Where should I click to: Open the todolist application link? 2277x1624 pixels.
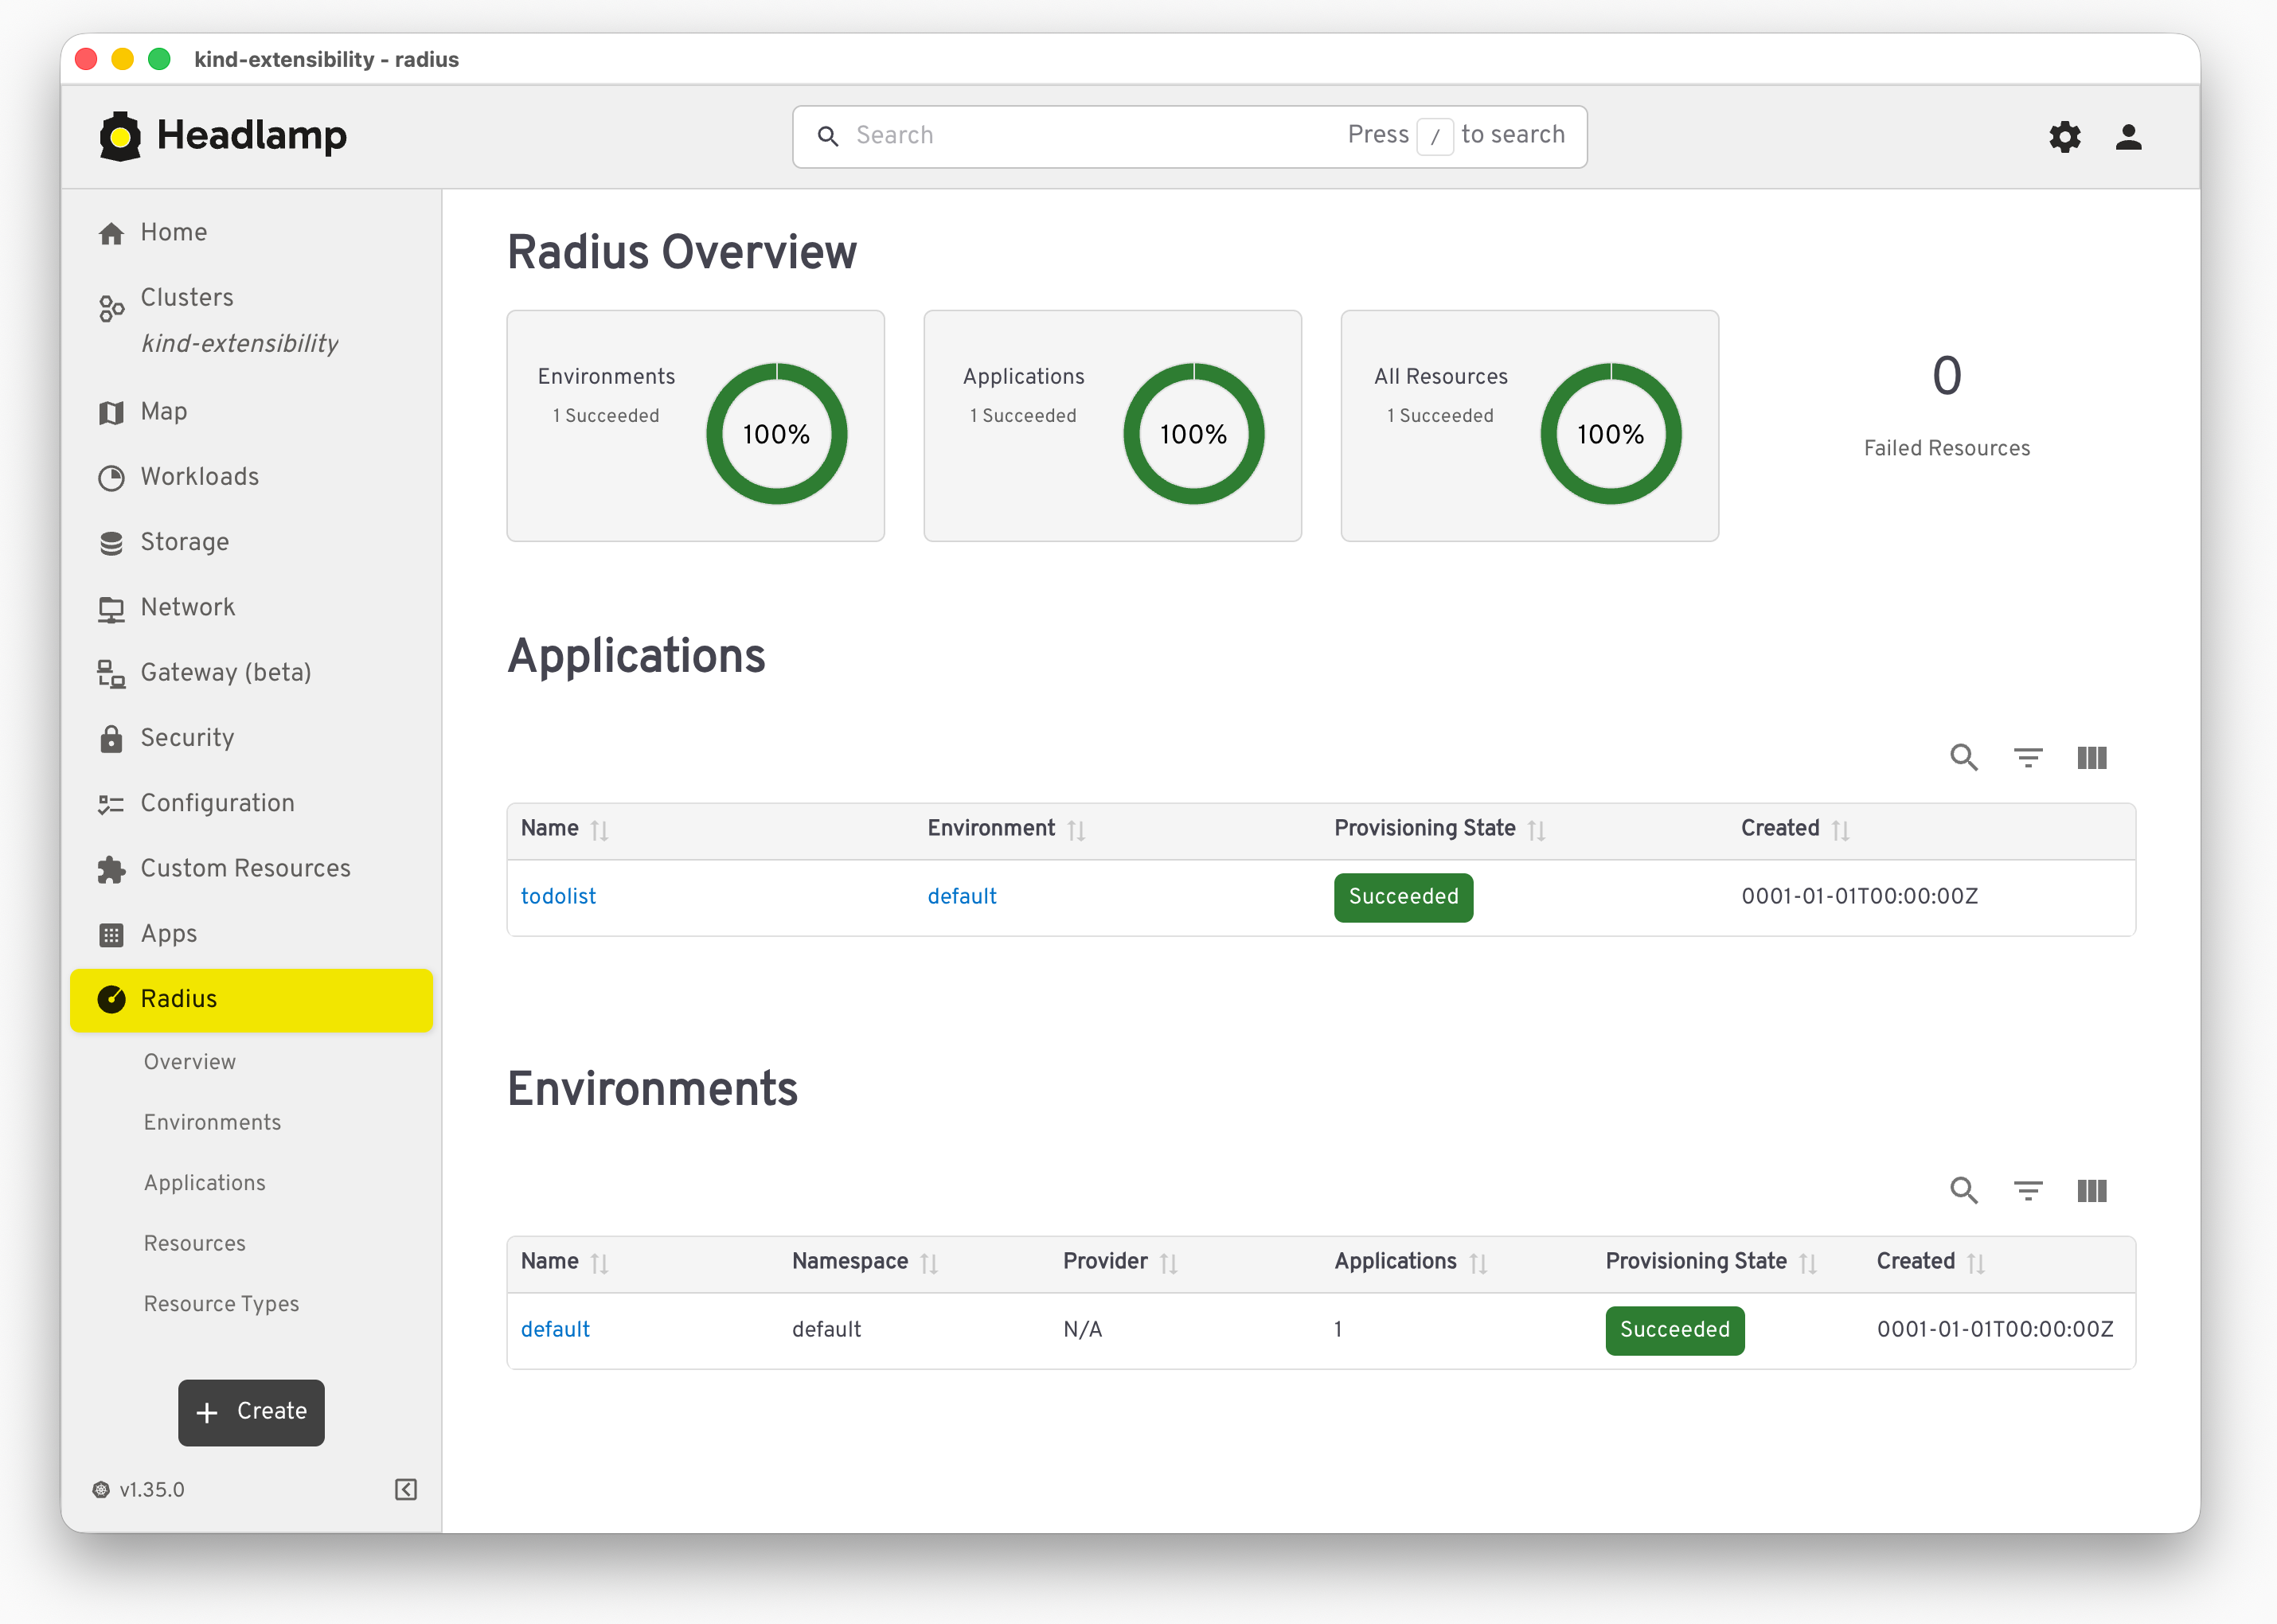pos(558,896)
